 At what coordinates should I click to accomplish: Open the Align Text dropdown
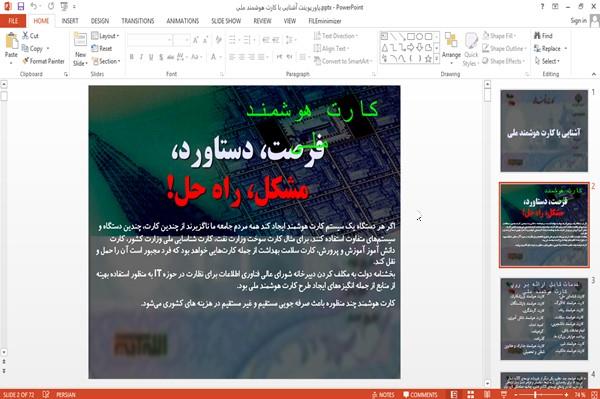coord(331,49)
